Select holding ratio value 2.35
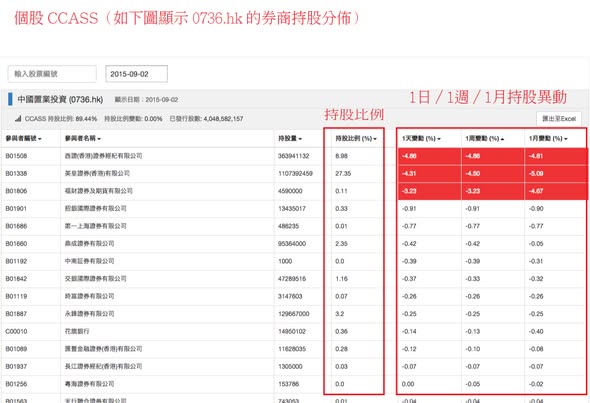Image resolution: width=590 pixels, height=403 pixels. pyautogui.click(x=341, y=243)
